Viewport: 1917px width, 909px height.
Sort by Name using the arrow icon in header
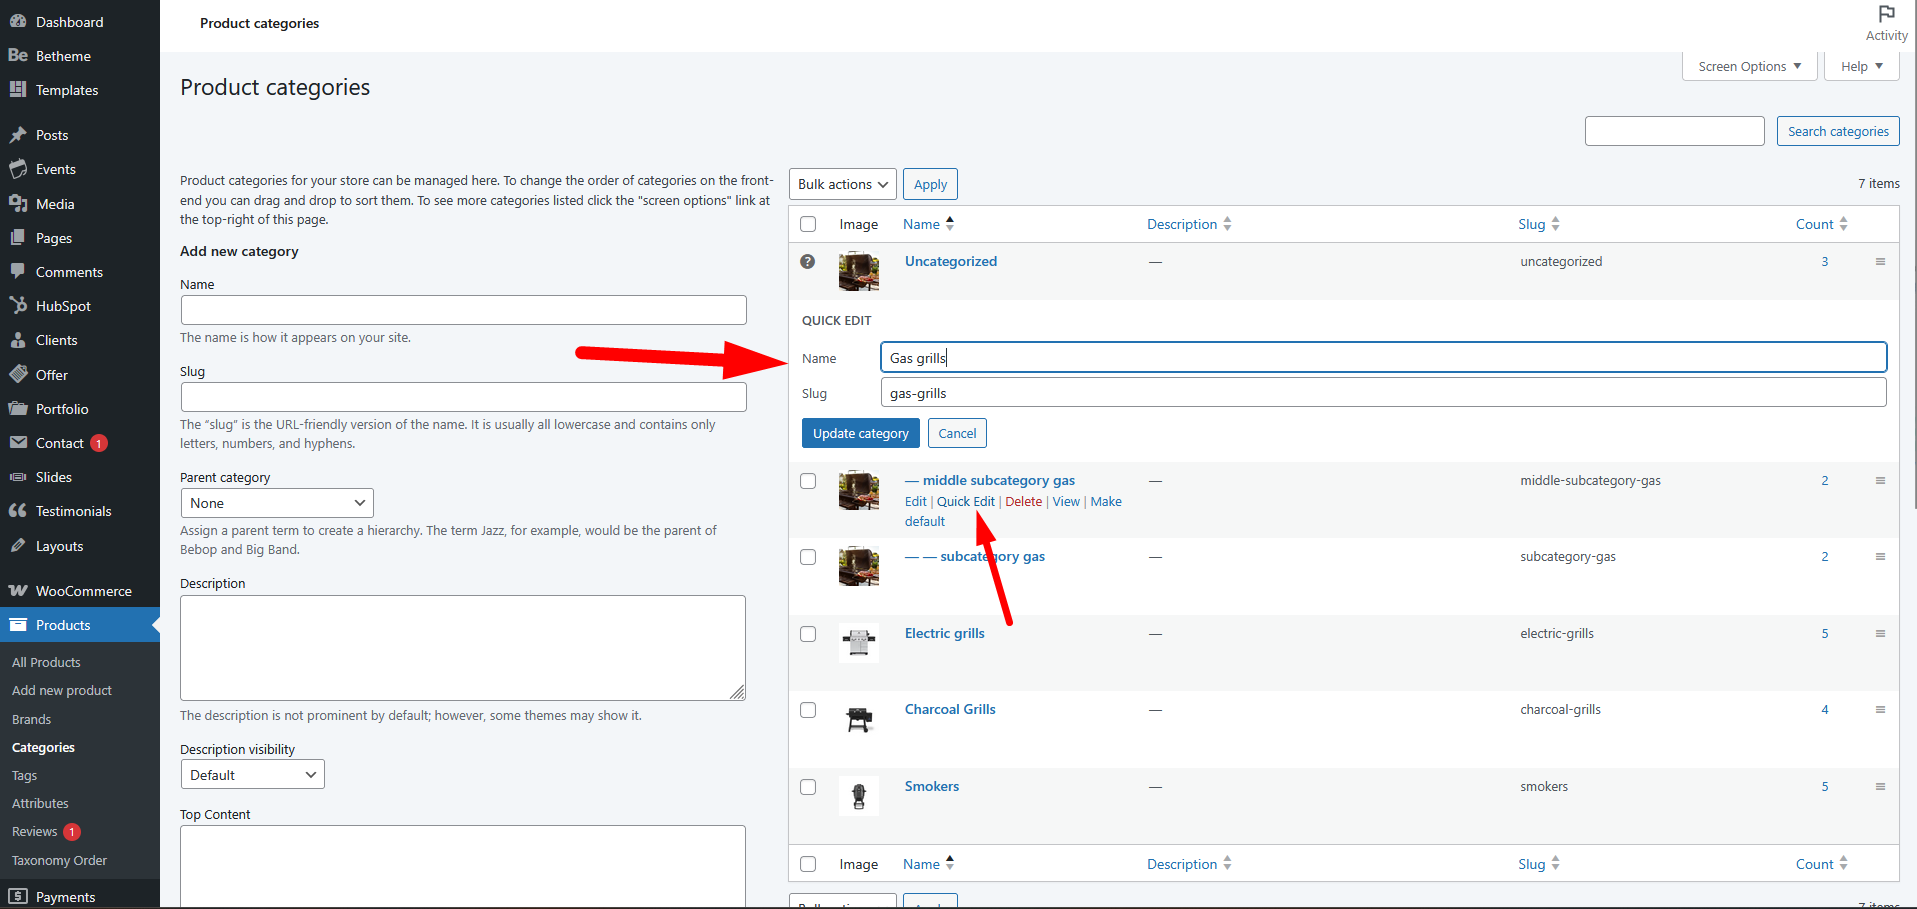pyautogui.click(x=950, y=224)
